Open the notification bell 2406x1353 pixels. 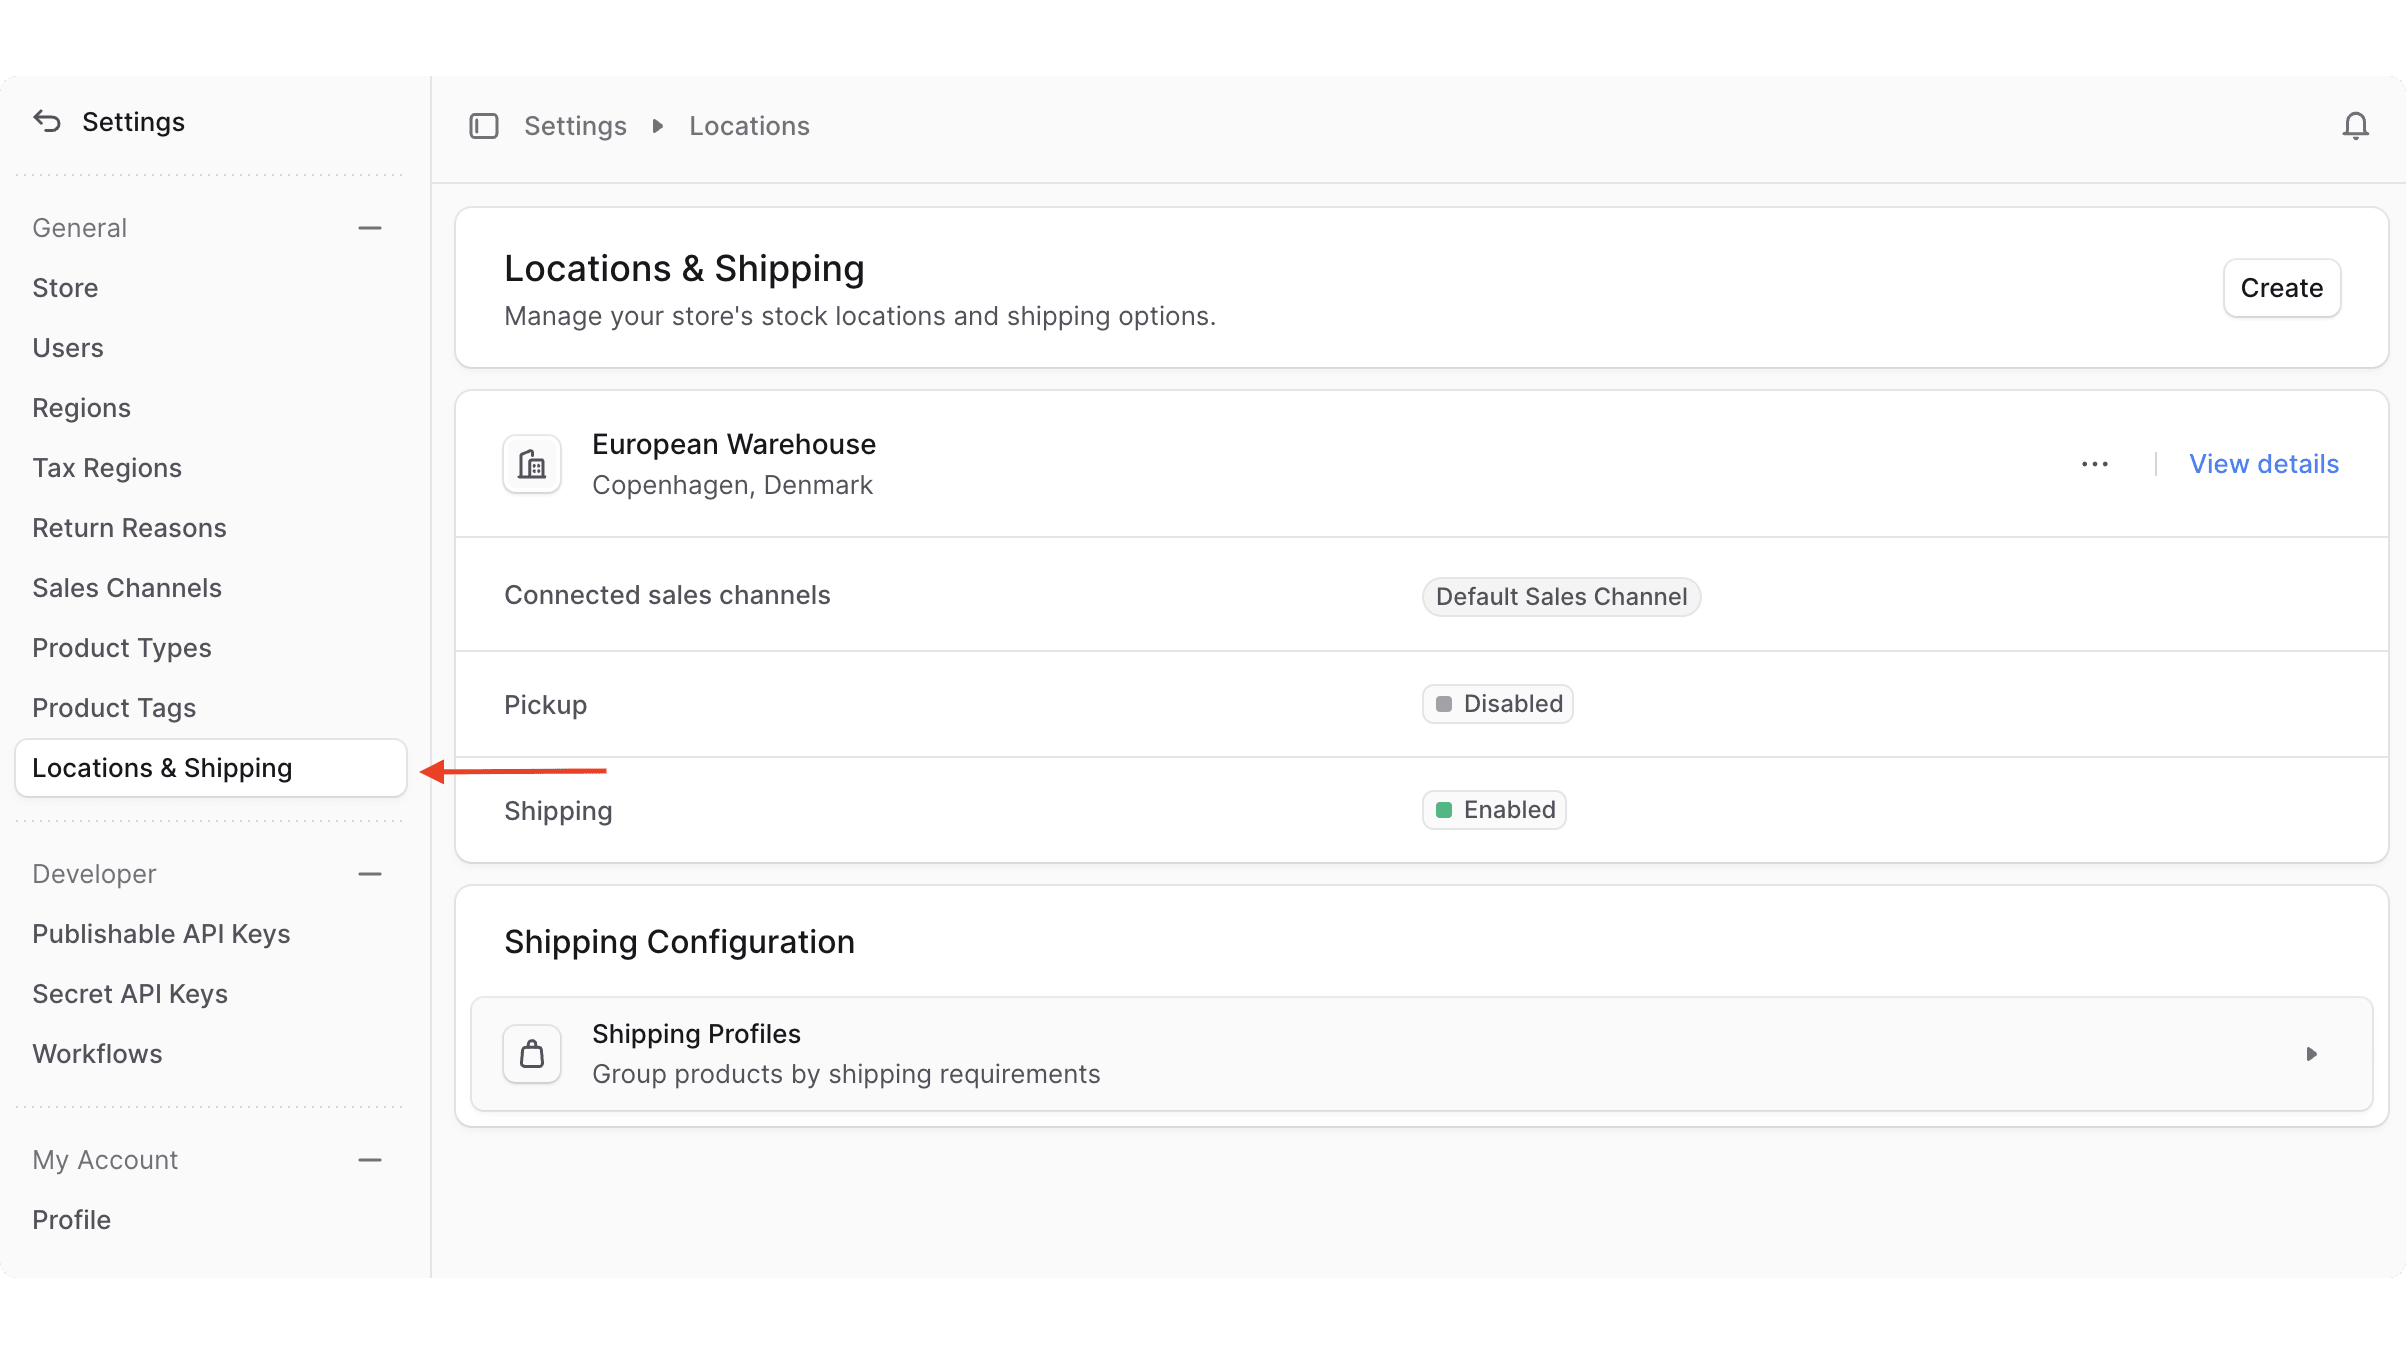click(x=2356, y=125)
